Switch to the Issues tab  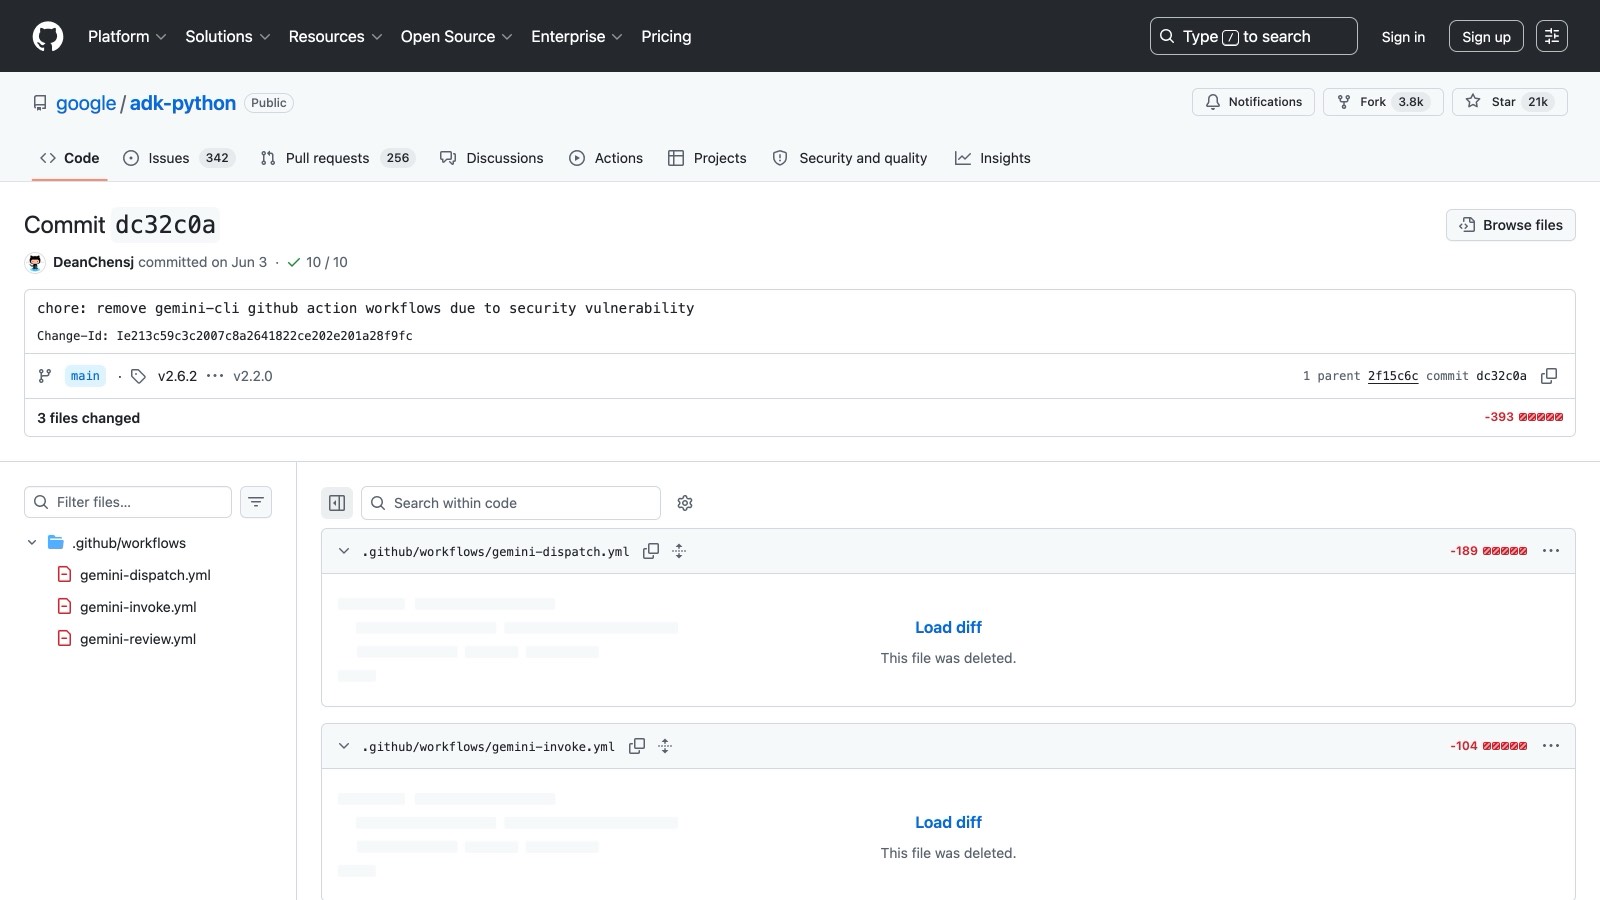click(x=178, y=158)
